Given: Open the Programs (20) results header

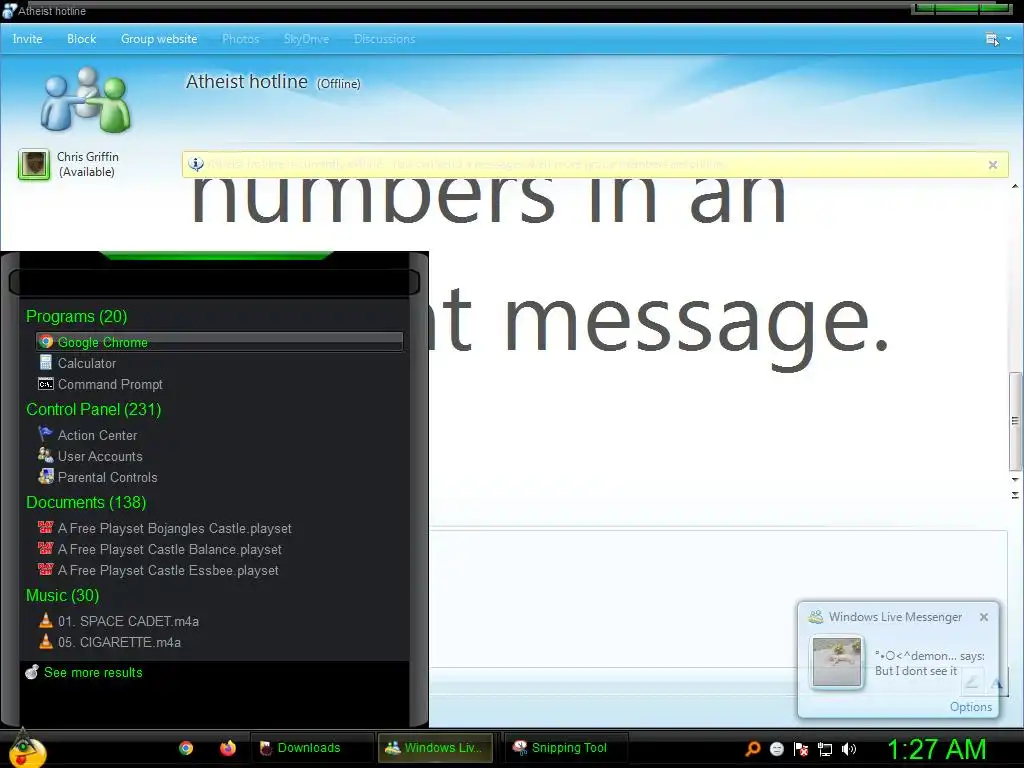Looking at the screenshot, I should (76, 316).
